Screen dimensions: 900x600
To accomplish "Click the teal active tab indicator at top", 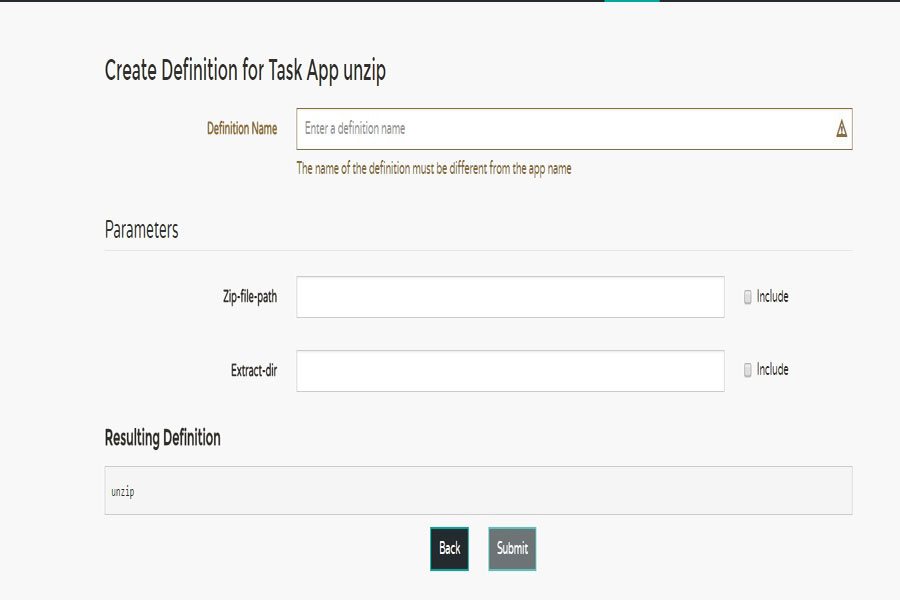I will coord(632,2).
